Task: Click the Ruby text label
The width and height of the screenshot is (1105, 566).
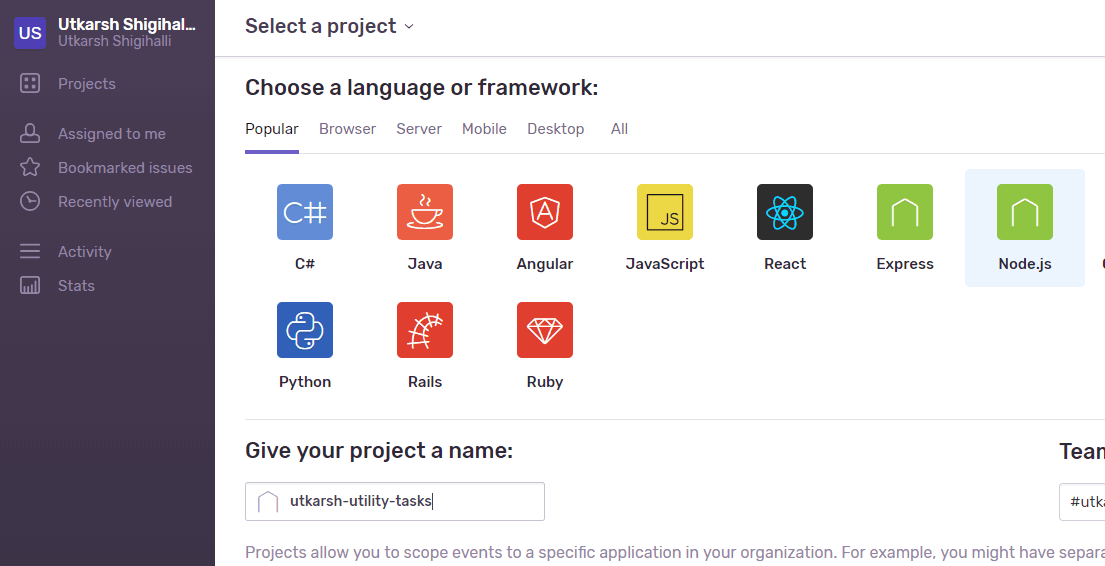Action: (545, 382)
